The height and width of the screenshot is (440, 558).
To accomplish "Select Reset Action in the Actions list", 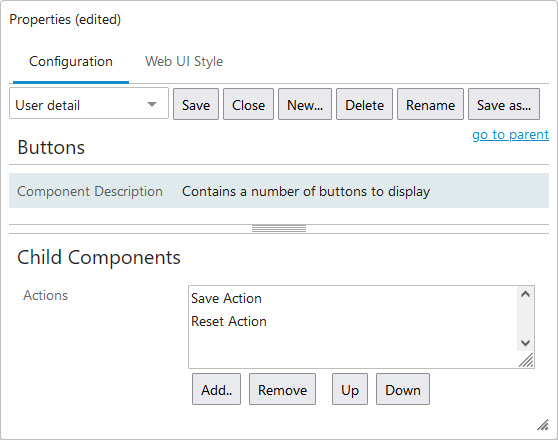I will point(229,321).
